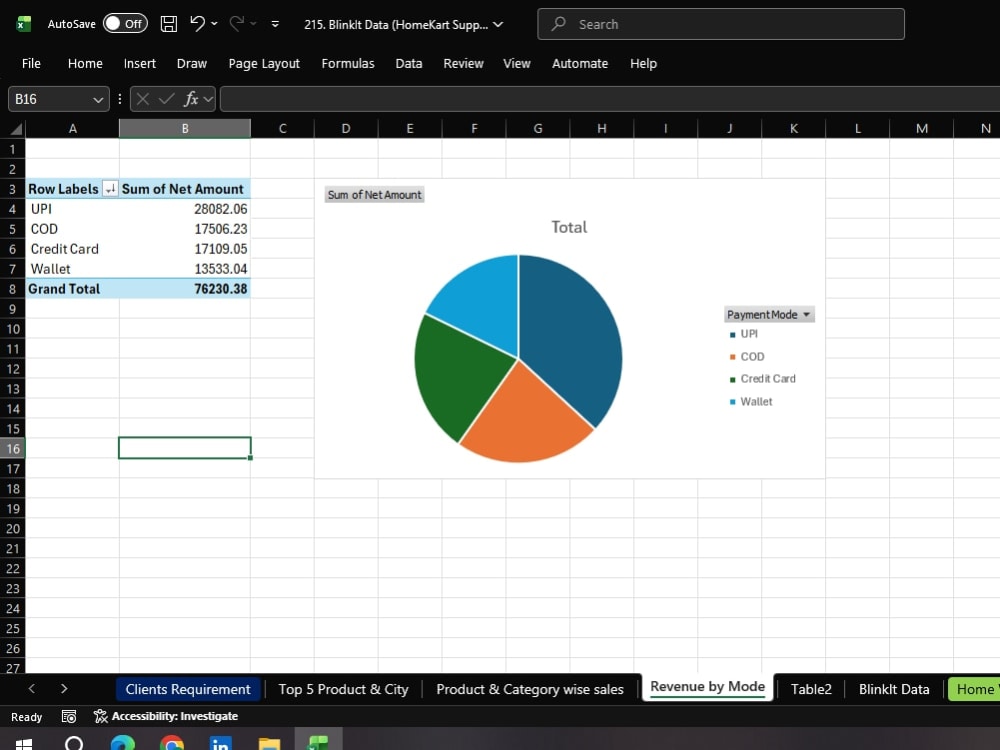
Task: Open the File menu
Action: tap(31, 63)
